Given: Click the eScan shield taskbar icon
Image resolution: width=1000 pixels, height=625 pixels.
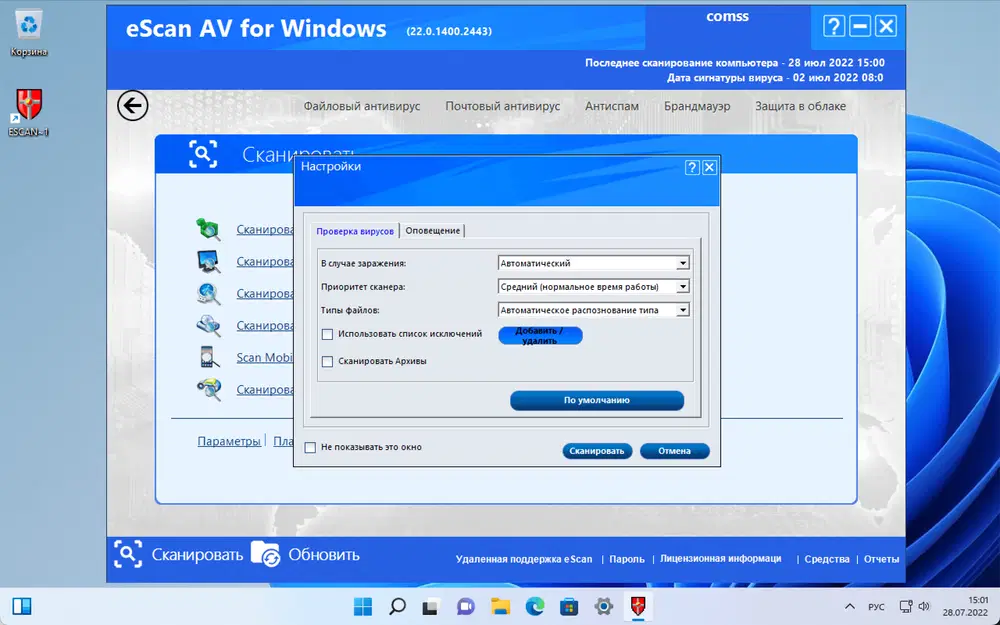Looking at the screenshot, I should tap(638, 607).
